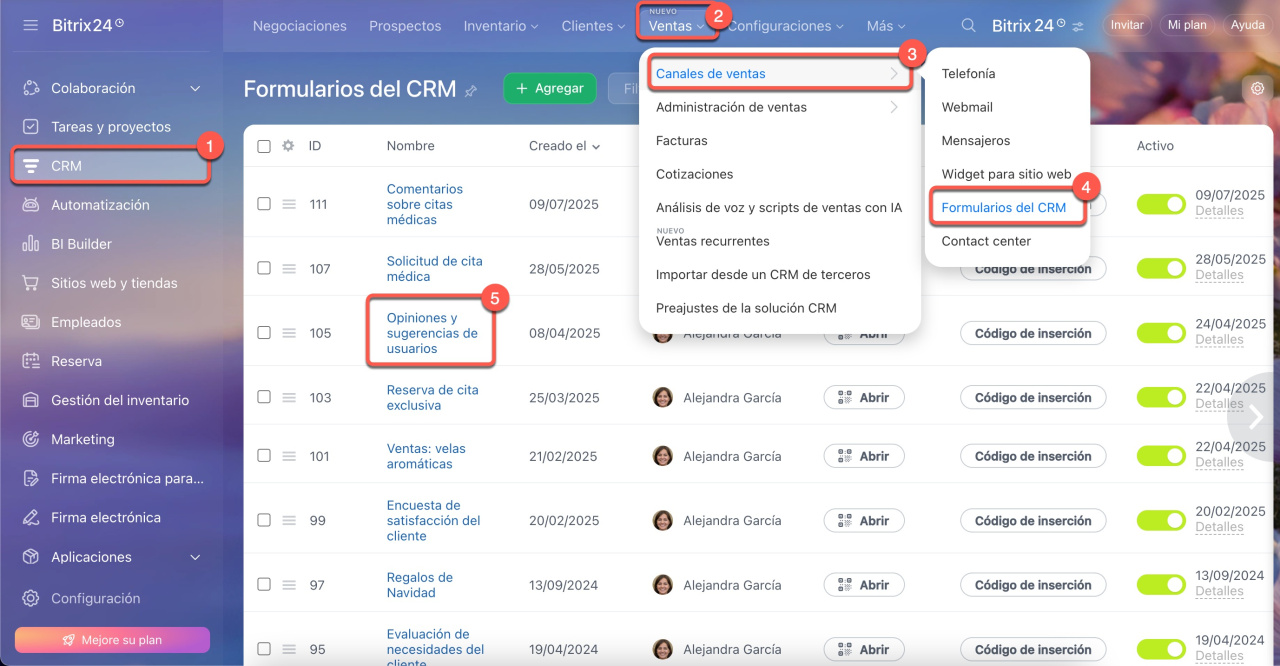Select Formularios del CRM in the submenu
The image size is (1280, 666).
[1004, 208]
